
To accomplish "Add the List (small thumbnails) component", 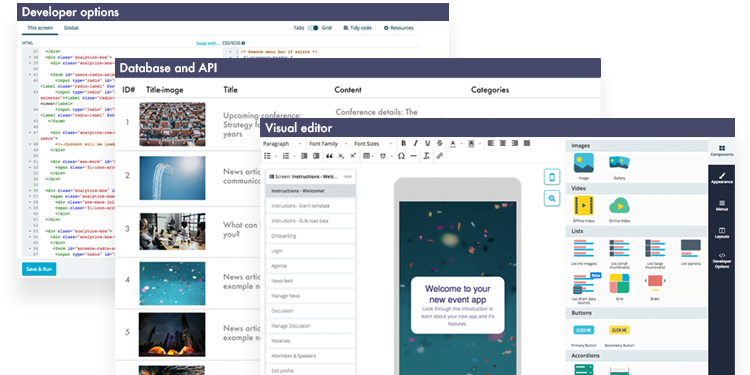I will pos(619,253).
